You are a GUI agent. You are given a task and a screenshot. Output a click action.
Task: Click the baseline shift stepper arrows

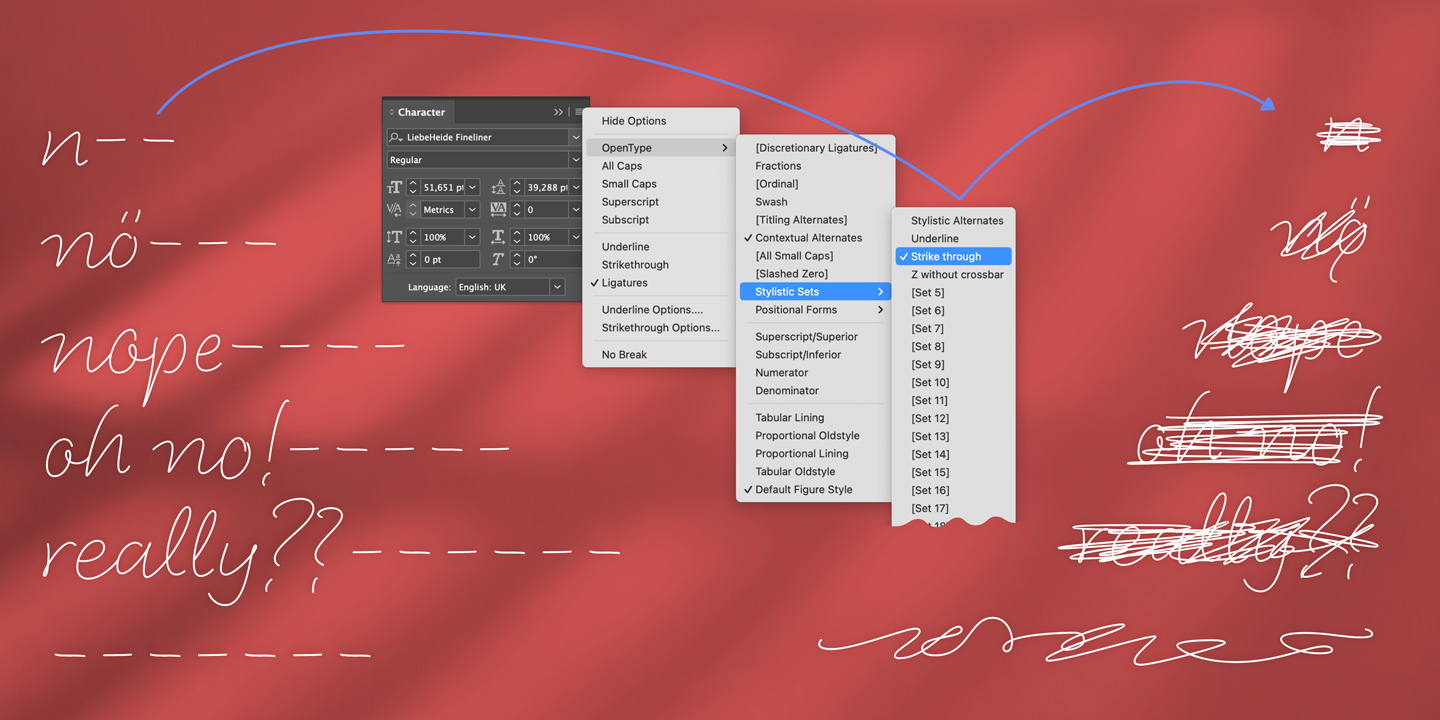[413, 260]
